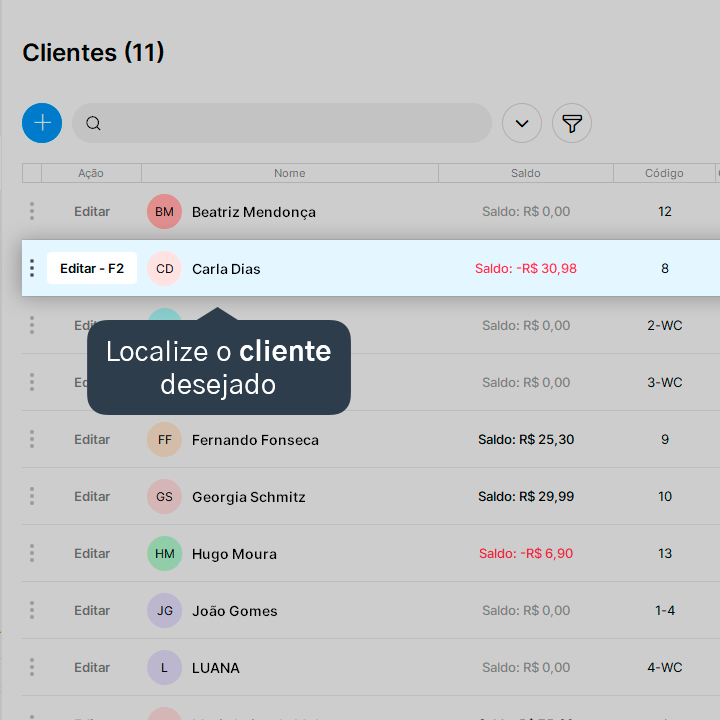720x720 pixels.
Task: Sort by the Saldo column header
Action: coord(526,173)
